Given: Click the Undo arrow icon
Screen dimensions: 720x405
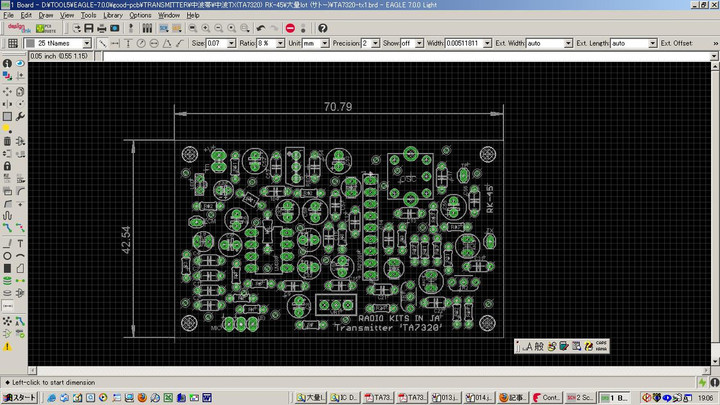Looking at the screenshot, I should (260, 28).
